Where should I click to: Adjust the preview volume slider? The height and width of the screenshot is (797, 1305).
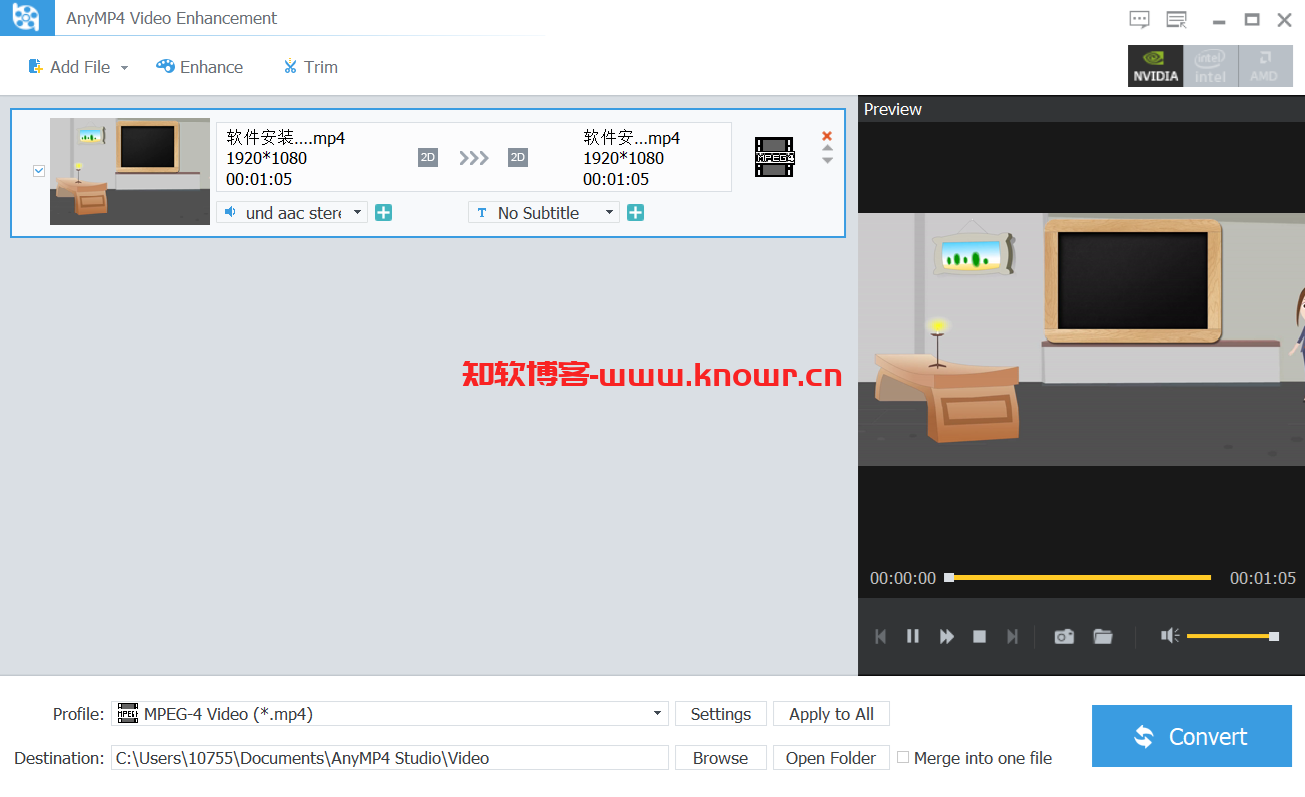[x=1232, y=636]
